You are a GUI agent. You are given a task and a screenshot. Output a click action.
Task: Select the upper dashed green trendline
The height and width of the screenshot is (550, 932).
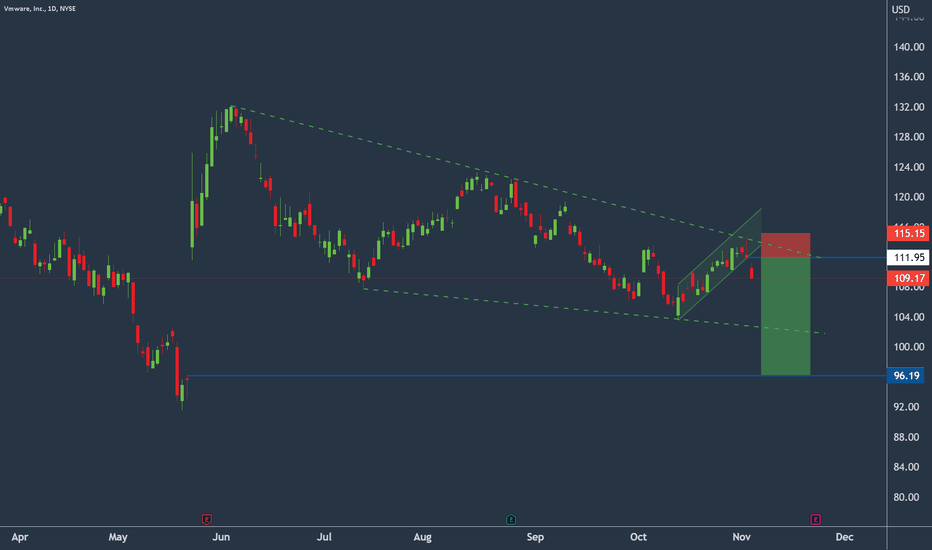coord(526,181)
